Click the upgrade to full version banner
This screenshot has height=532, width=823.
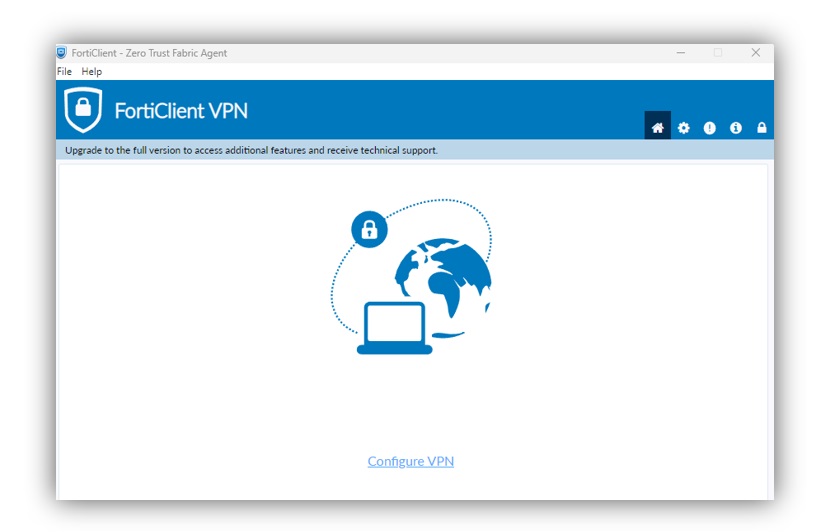pos(415,150)
